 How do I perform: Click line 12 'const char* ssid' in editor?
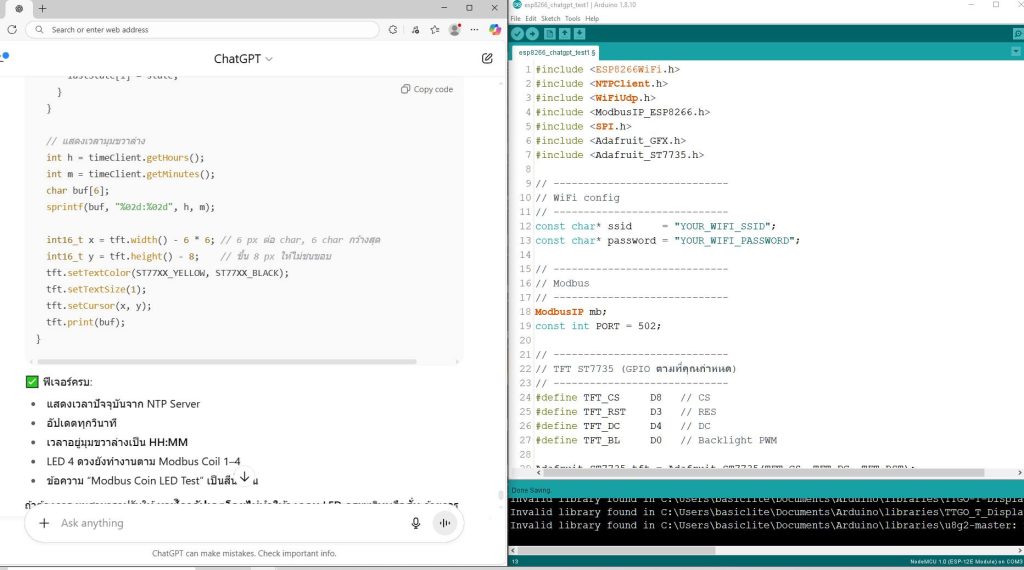655,226
